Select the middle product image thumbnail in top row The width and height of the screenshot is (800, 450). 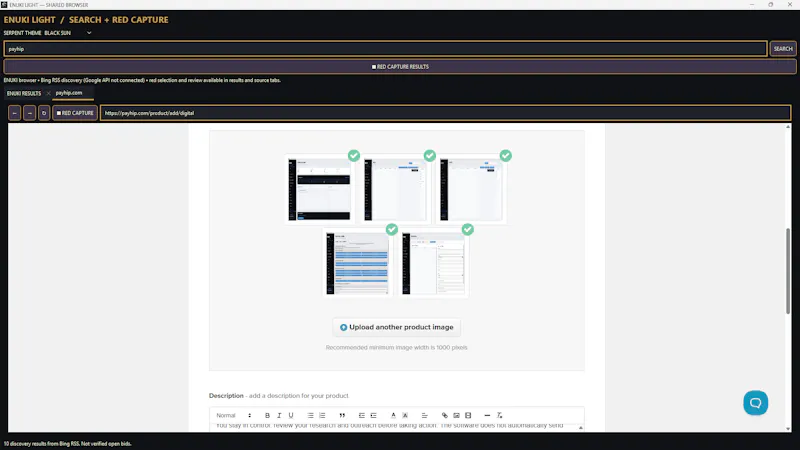pyautogui.click(x=395, y=189)
